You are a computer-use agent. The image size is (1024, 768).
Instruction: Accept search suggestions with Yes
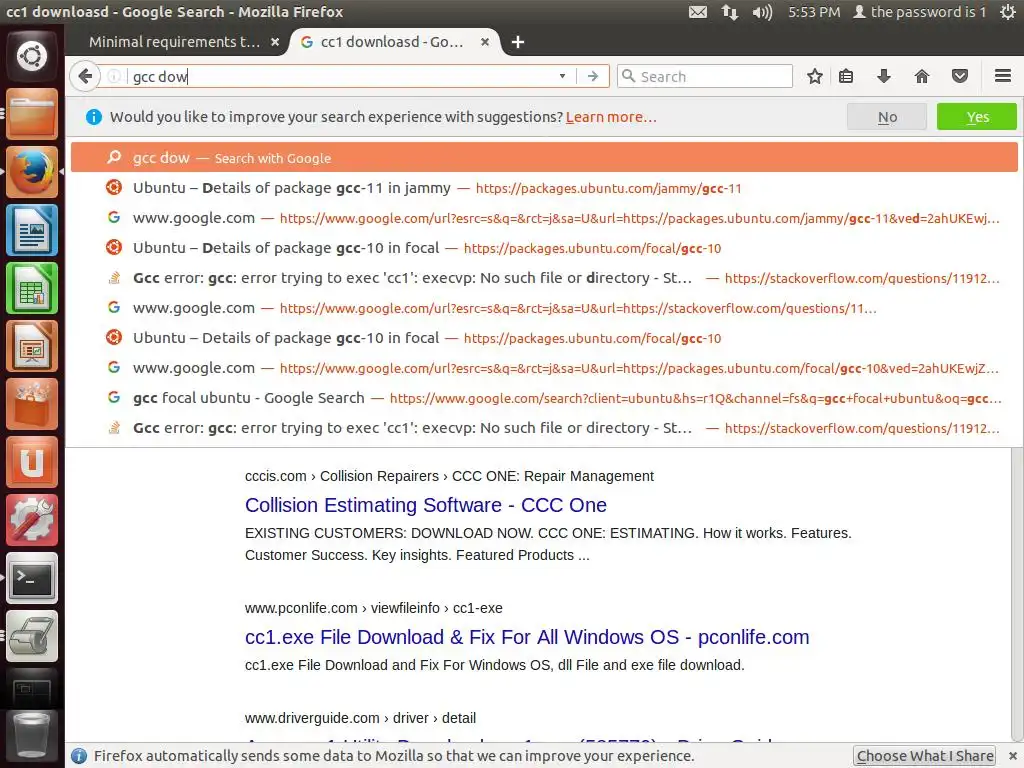[977, 117]
